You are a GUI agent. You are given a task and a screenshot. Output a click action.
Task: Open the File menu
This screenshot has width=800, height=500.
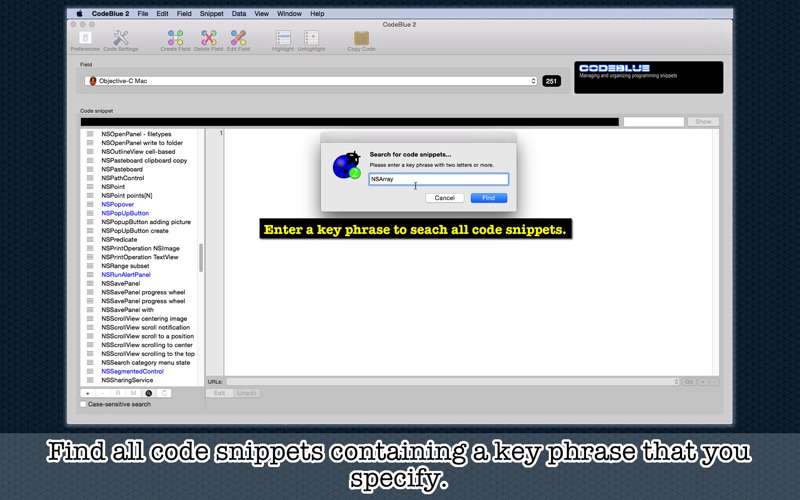(x=143, y=14)
